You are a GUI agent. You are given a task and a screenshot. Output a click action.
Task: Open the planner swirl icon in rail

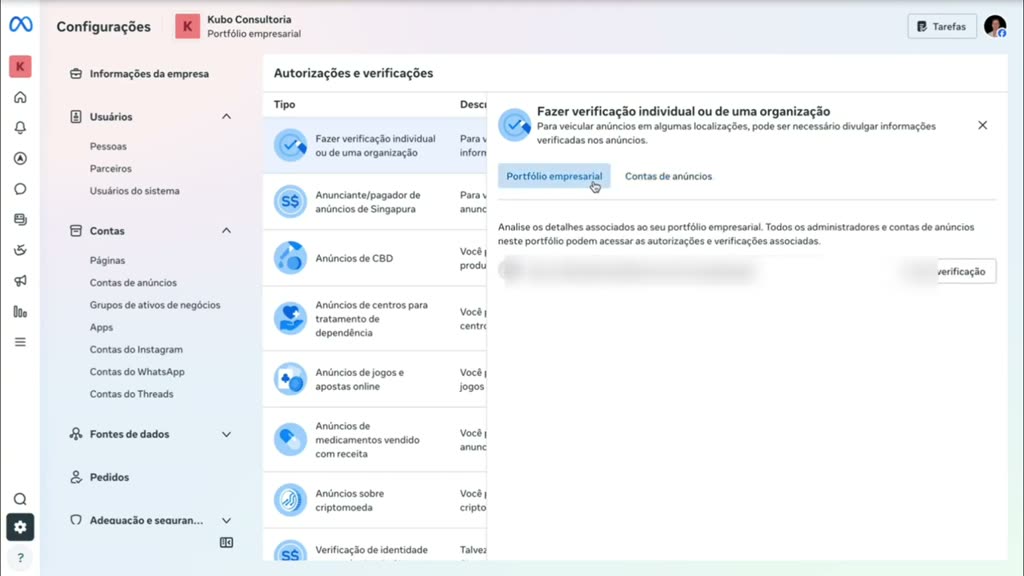click(x=20, y=250)
